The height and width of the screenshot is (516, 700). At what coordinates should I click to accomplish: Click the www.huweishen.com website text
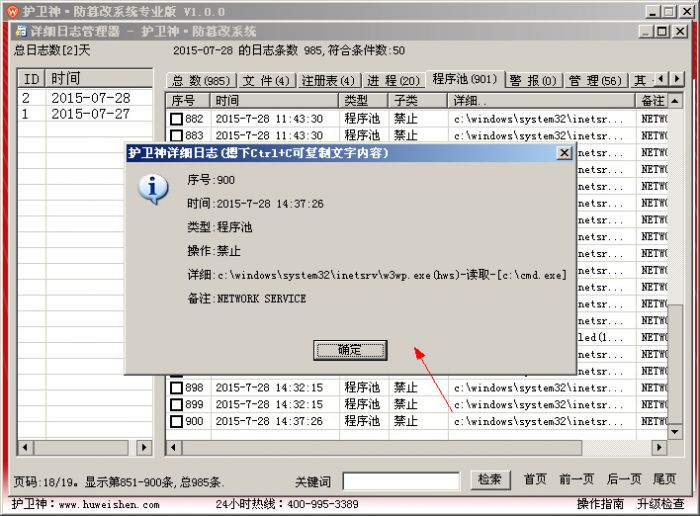pyautogui.click(x=109, y=505)
